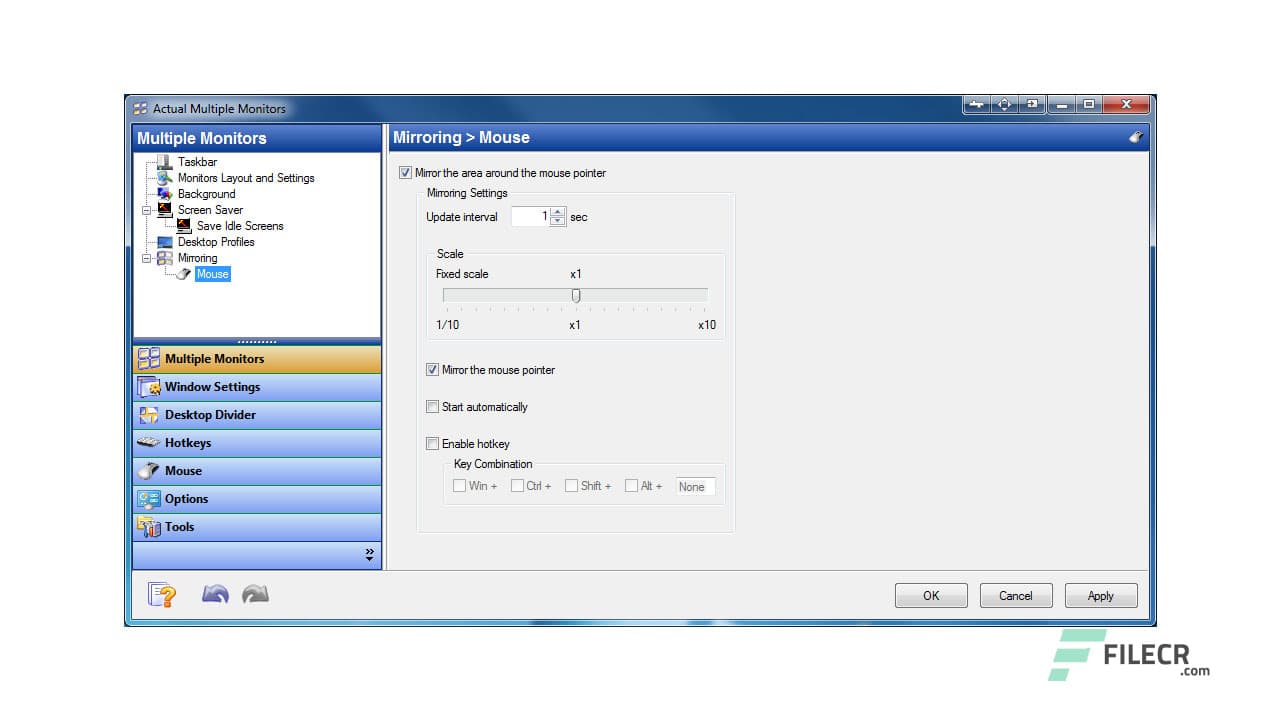This screenshot has width=1280, height=720.
Task: Click the undo arrow icon
Action: pos(215,595)
